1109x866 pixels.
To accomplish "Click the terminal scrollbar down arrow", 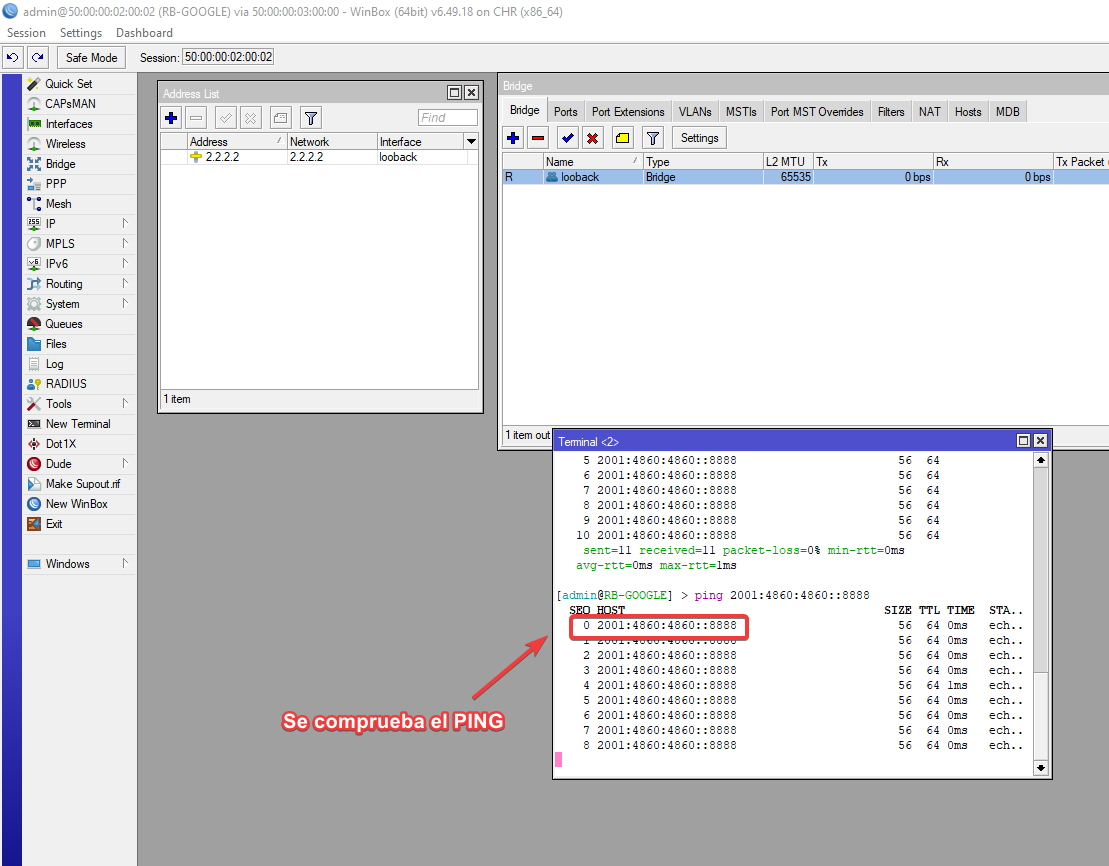I will point(1041,768).
